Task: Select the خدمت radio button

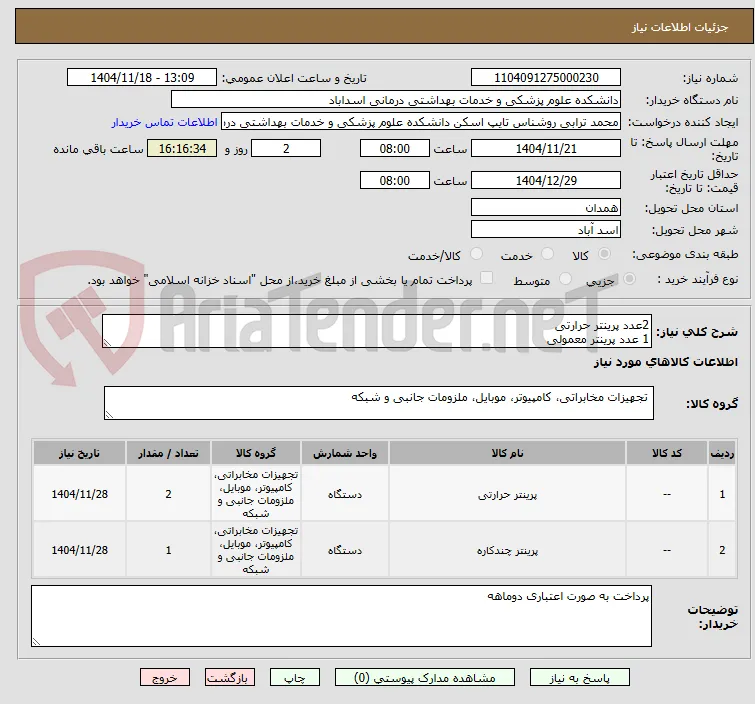Action: click(x=547, y=254)
